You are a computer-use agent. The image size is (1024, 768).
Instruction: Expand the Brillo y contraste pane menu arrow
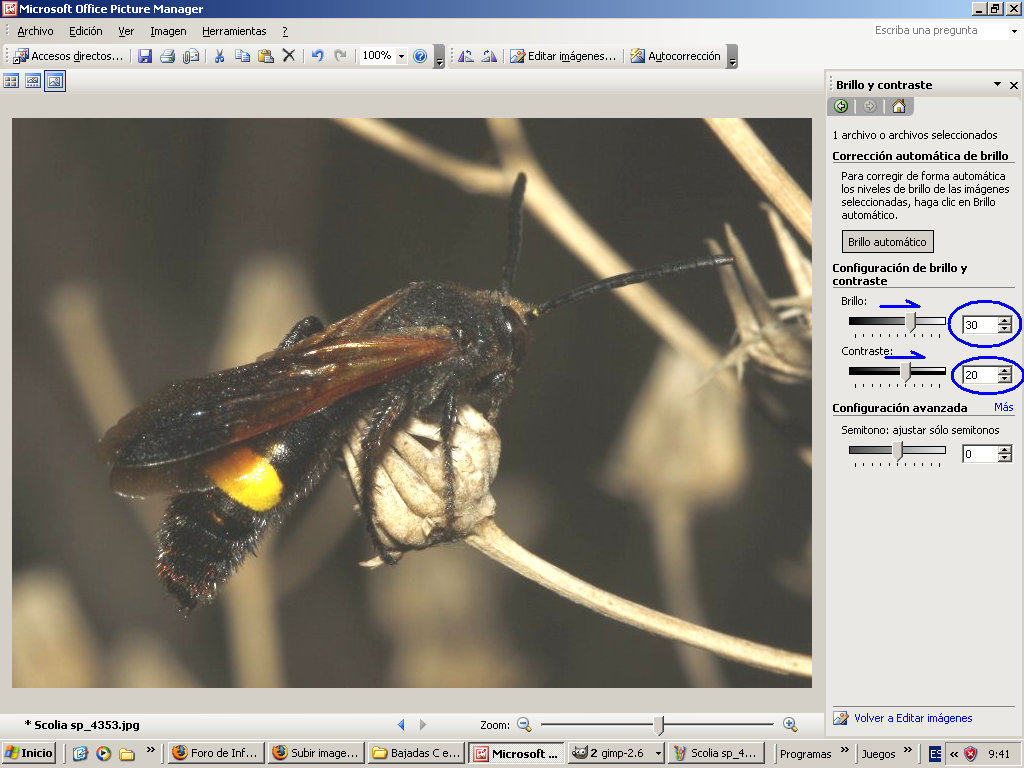[x=997, y=84]
